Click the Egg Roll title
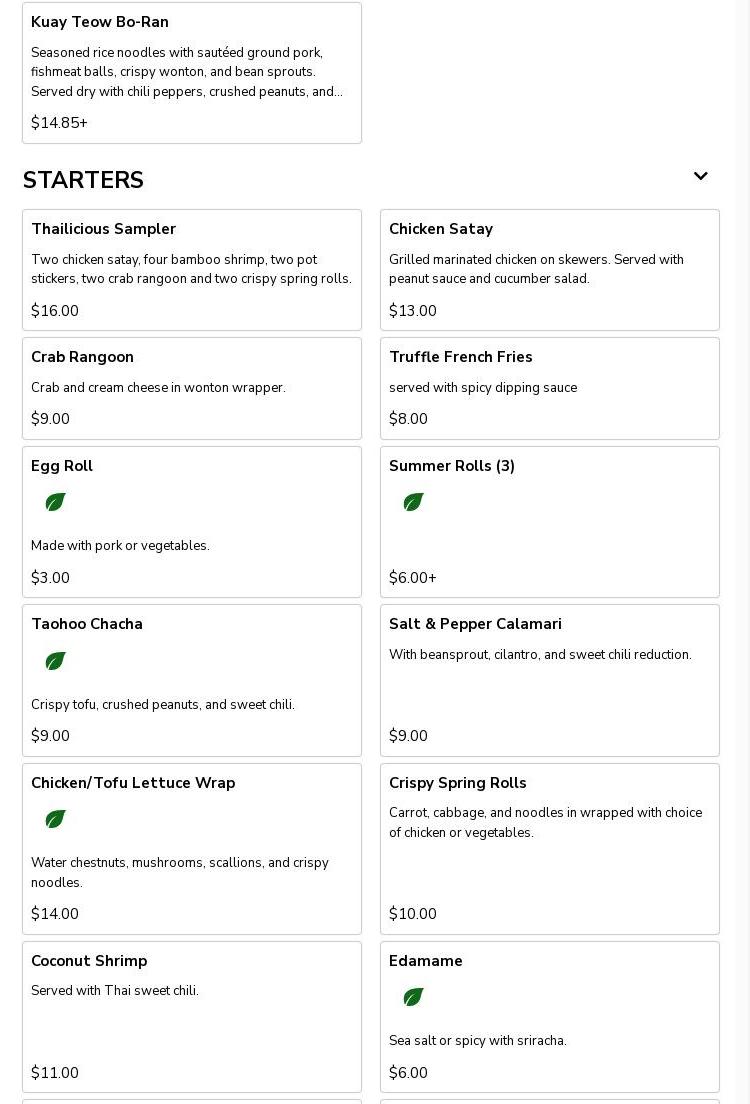This screenshot has height=1104, width=750. coord(62,466)
